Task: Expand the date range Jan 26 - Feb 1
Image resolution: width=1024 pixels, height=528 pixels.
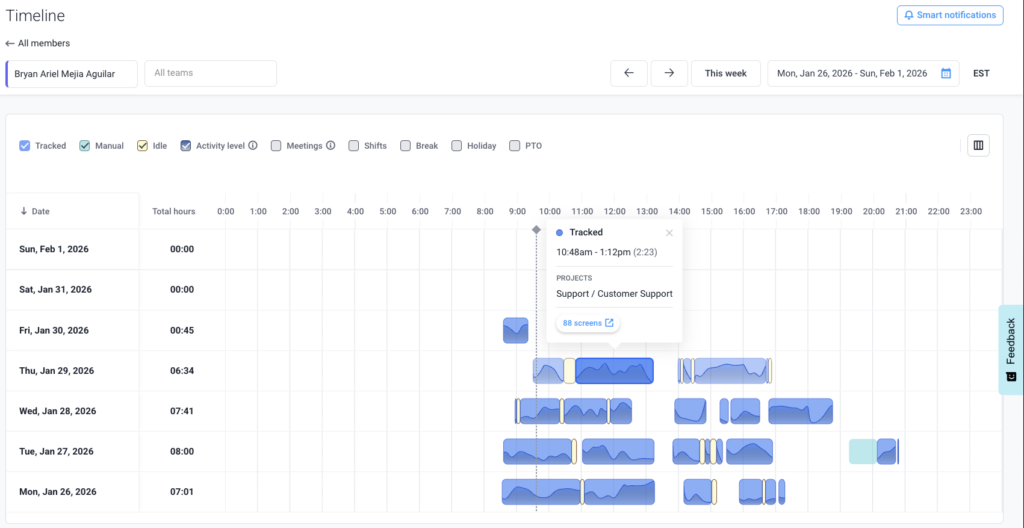Action: 852,73
